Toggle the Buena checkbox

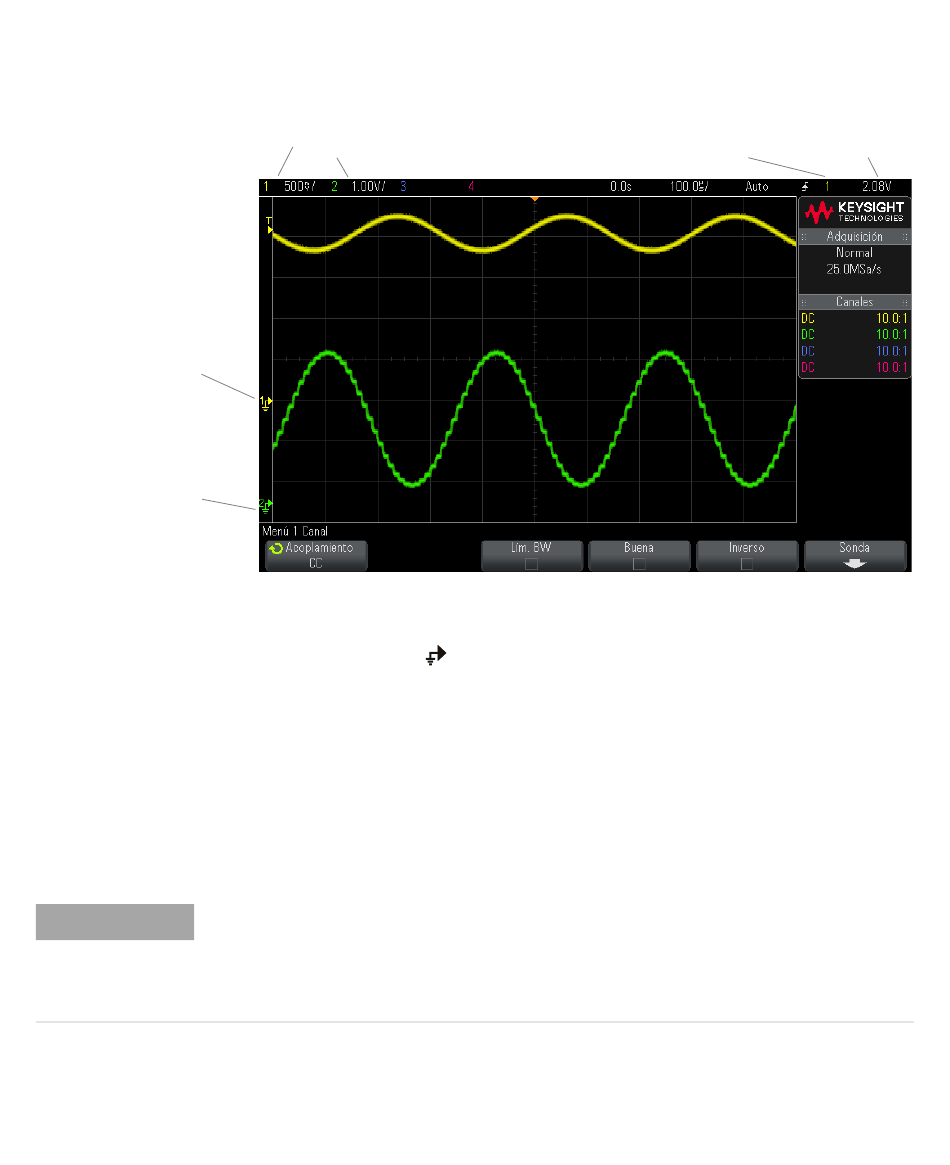point(639,564)
